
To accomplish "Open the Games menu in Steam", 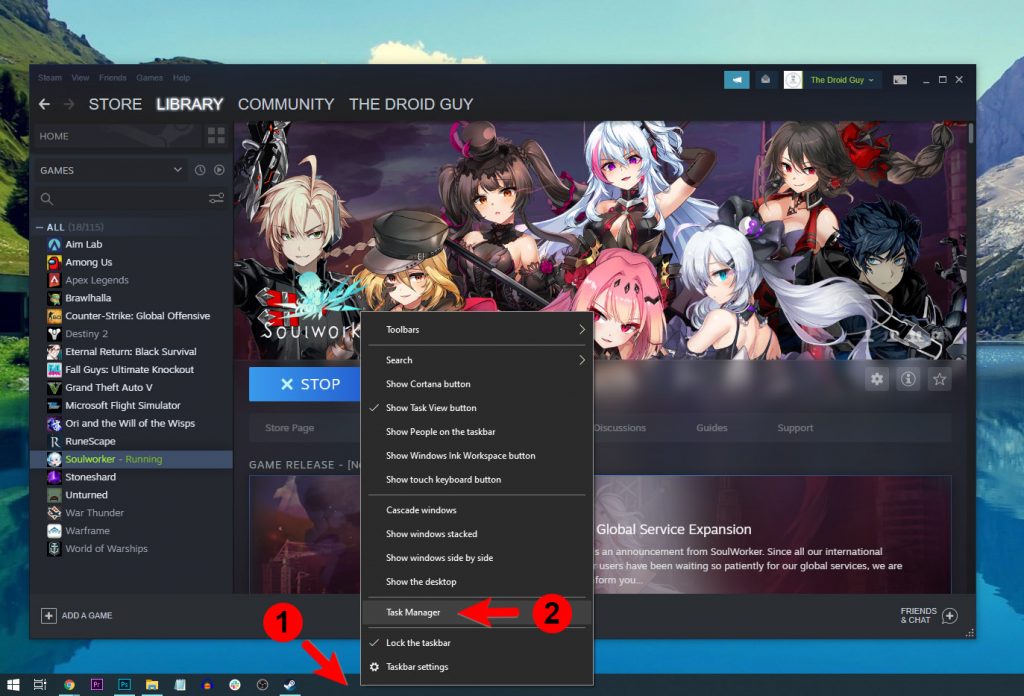I will pyautogui.click(x=150, y=78).
